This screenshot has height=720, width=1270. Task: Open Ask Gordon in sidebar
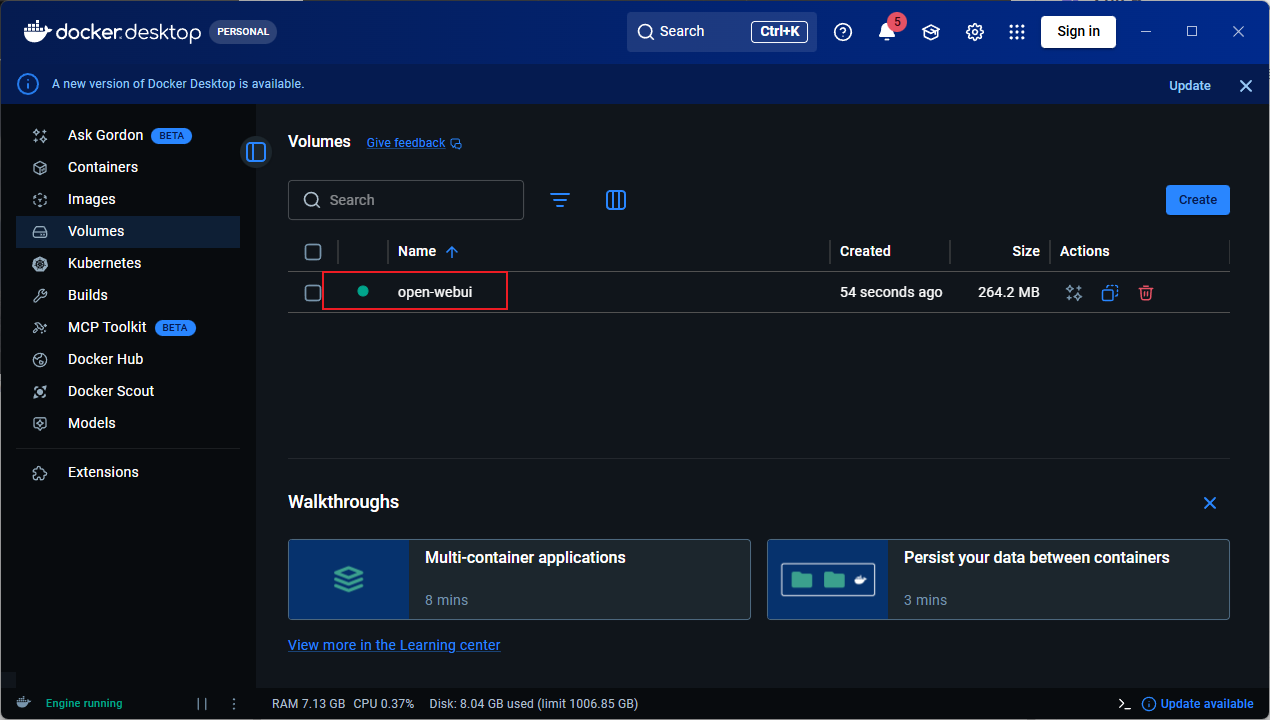pos(128,135)
